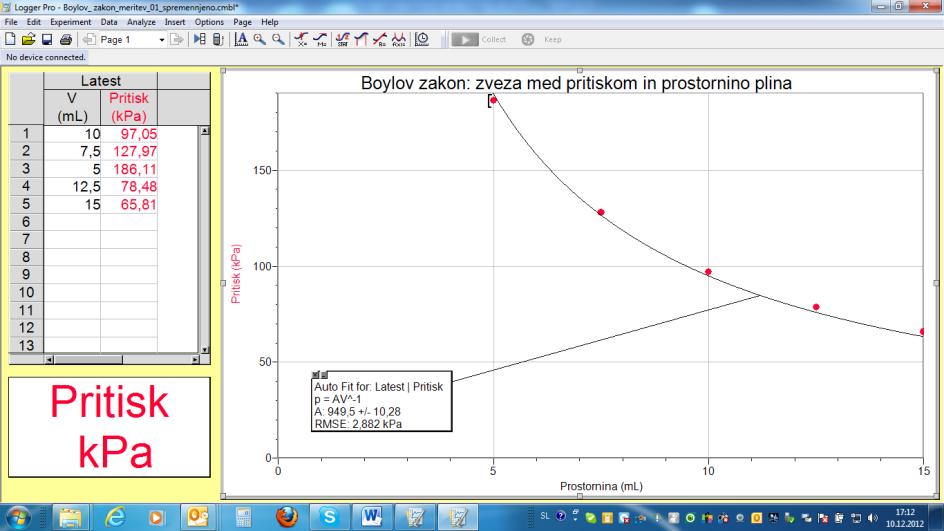Click the graph title 'Boylov zakon'

coord(576,83)
